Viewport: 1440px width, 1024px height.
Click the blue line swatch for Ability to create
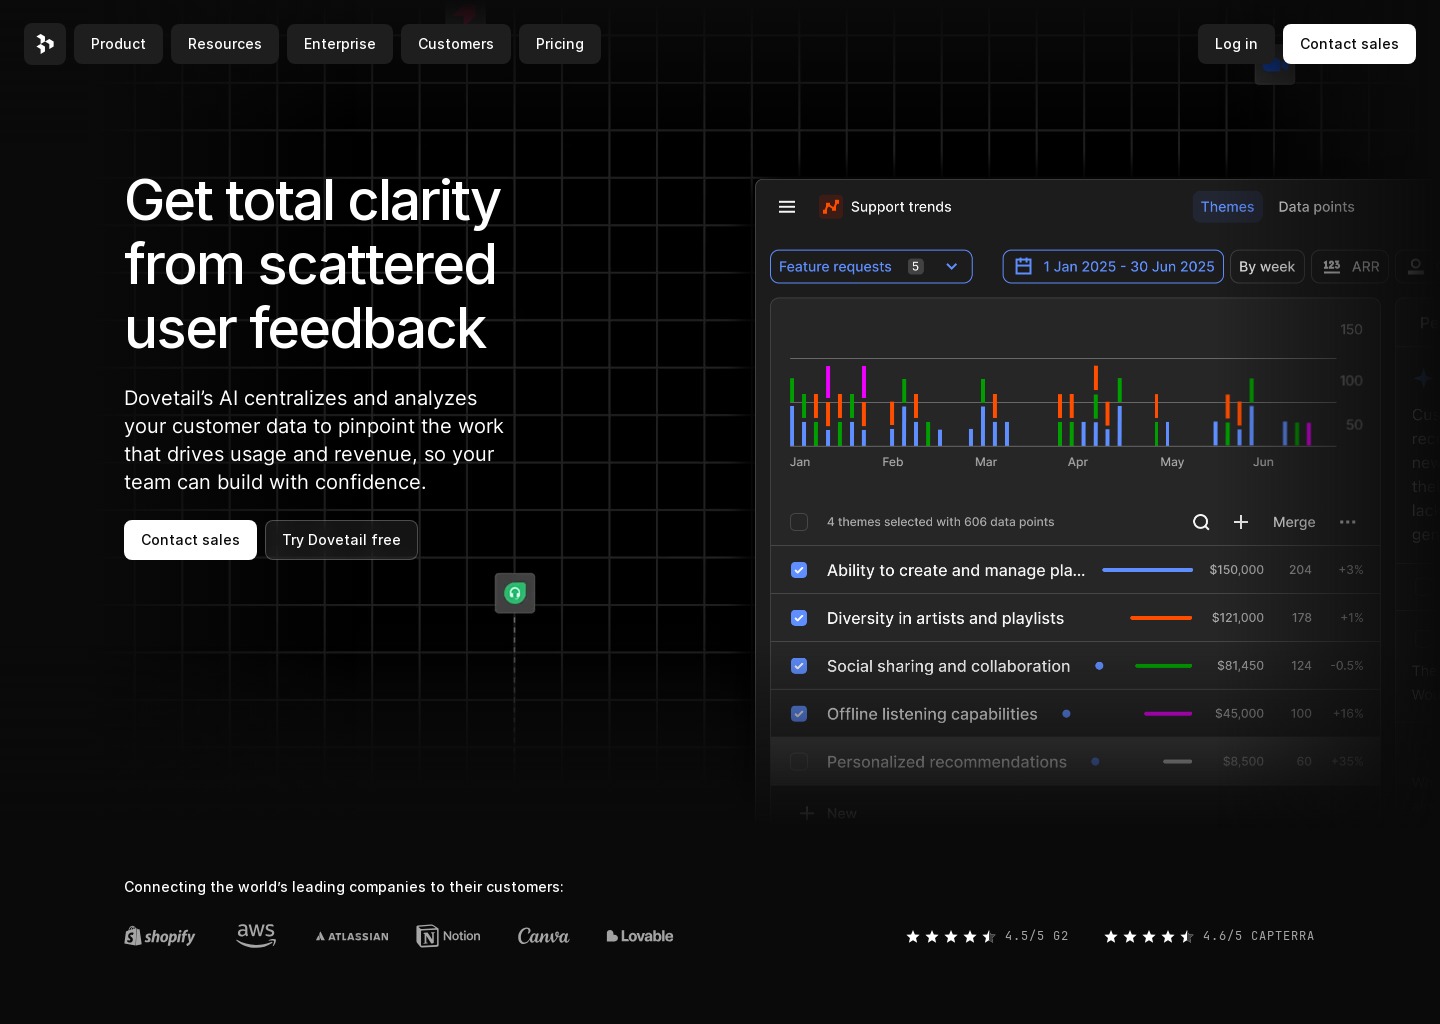coord(1147,570)
